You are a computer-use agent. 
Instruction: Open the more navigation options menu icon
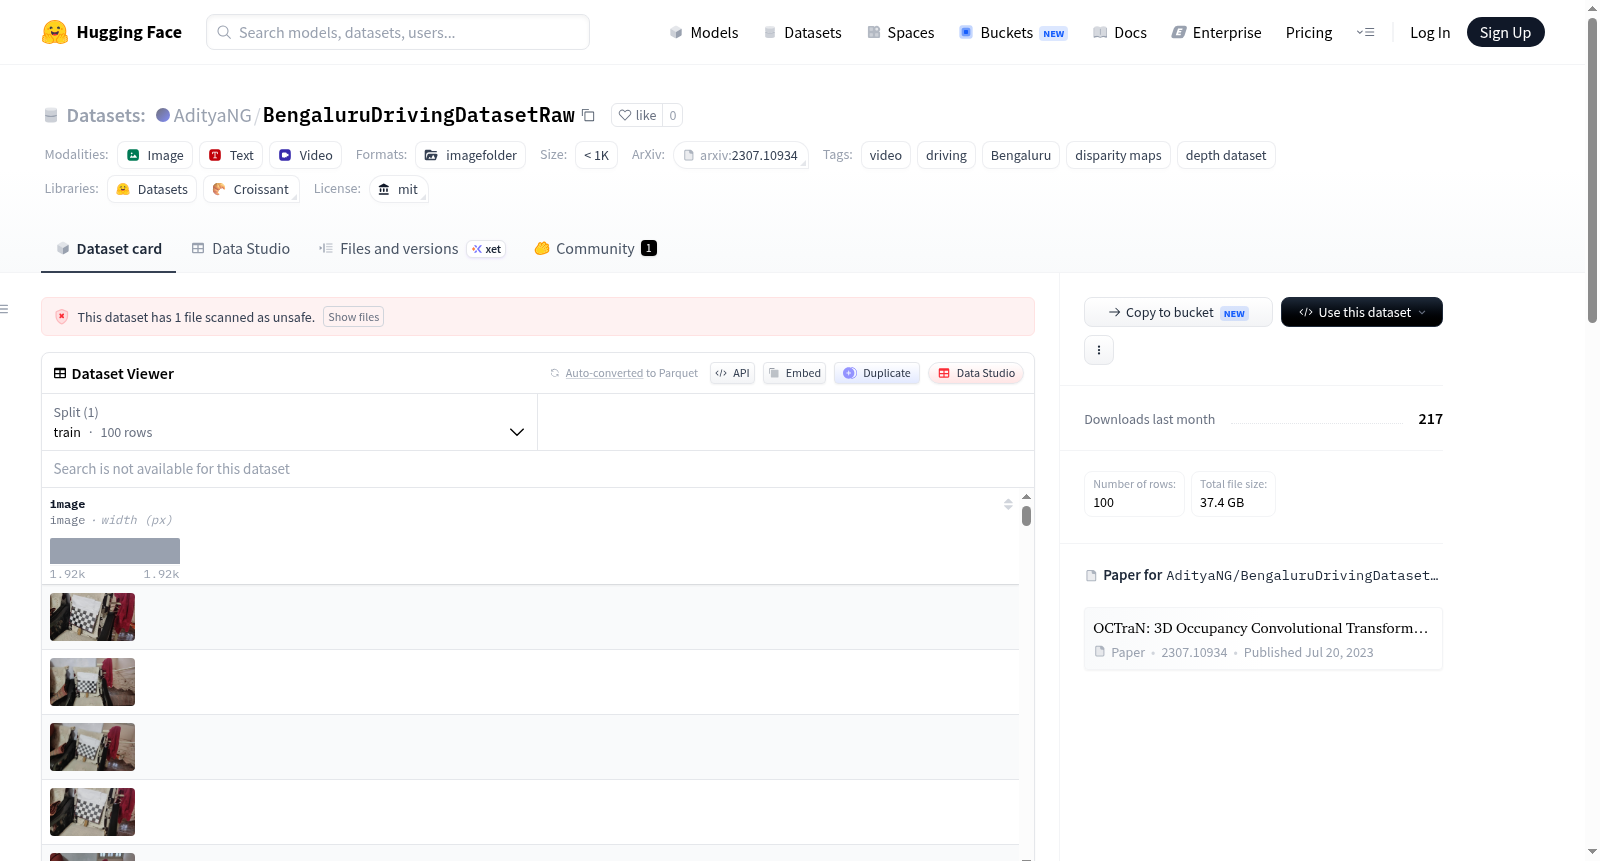1365,32
